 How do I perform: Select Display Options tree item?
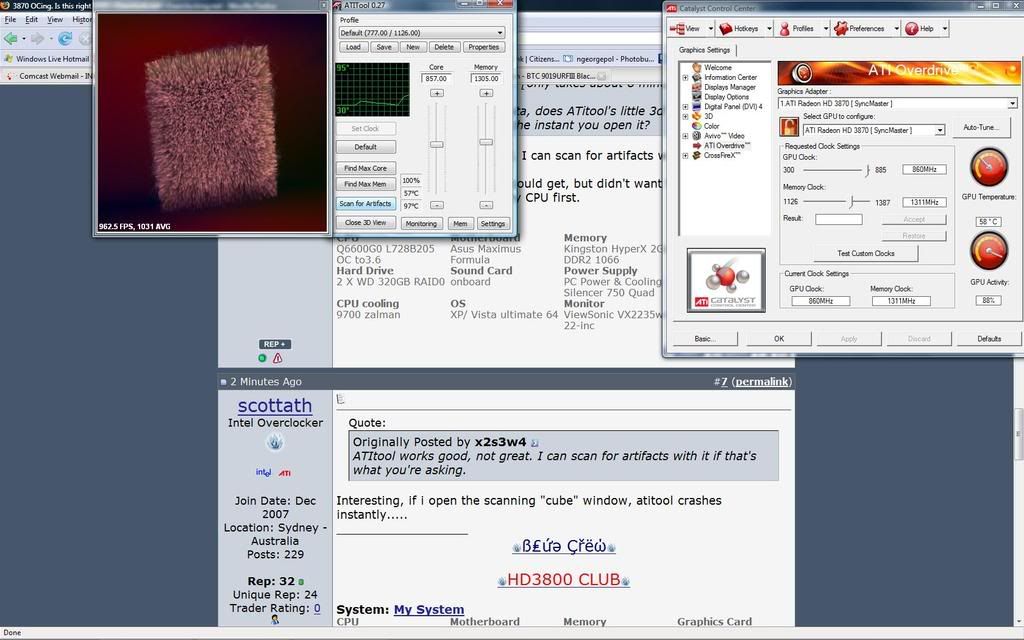(x=726, y=97)
